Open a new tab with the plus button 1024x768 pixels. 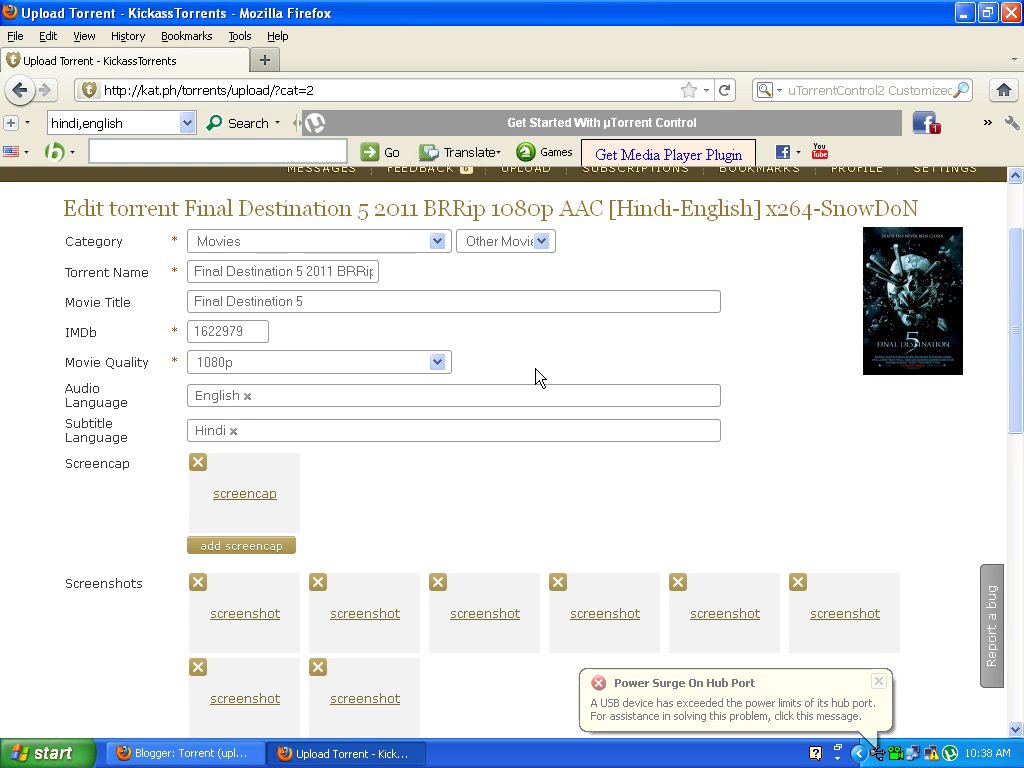pos(264,60)
